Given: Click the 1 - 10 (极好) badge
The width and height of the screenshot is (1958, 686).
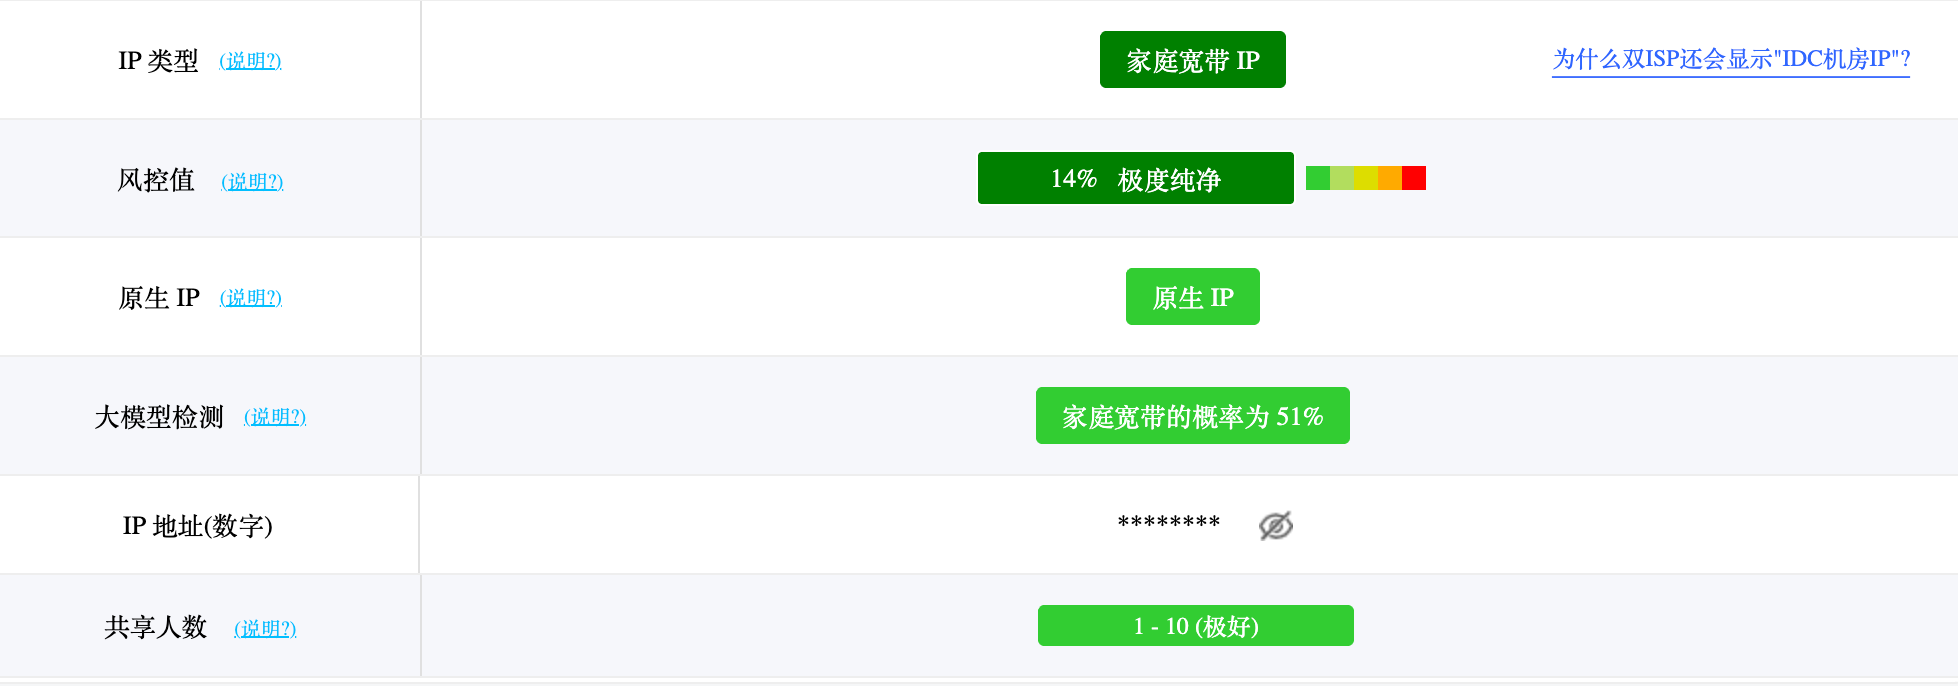Looking at the screenshot, I should 1195,626.
